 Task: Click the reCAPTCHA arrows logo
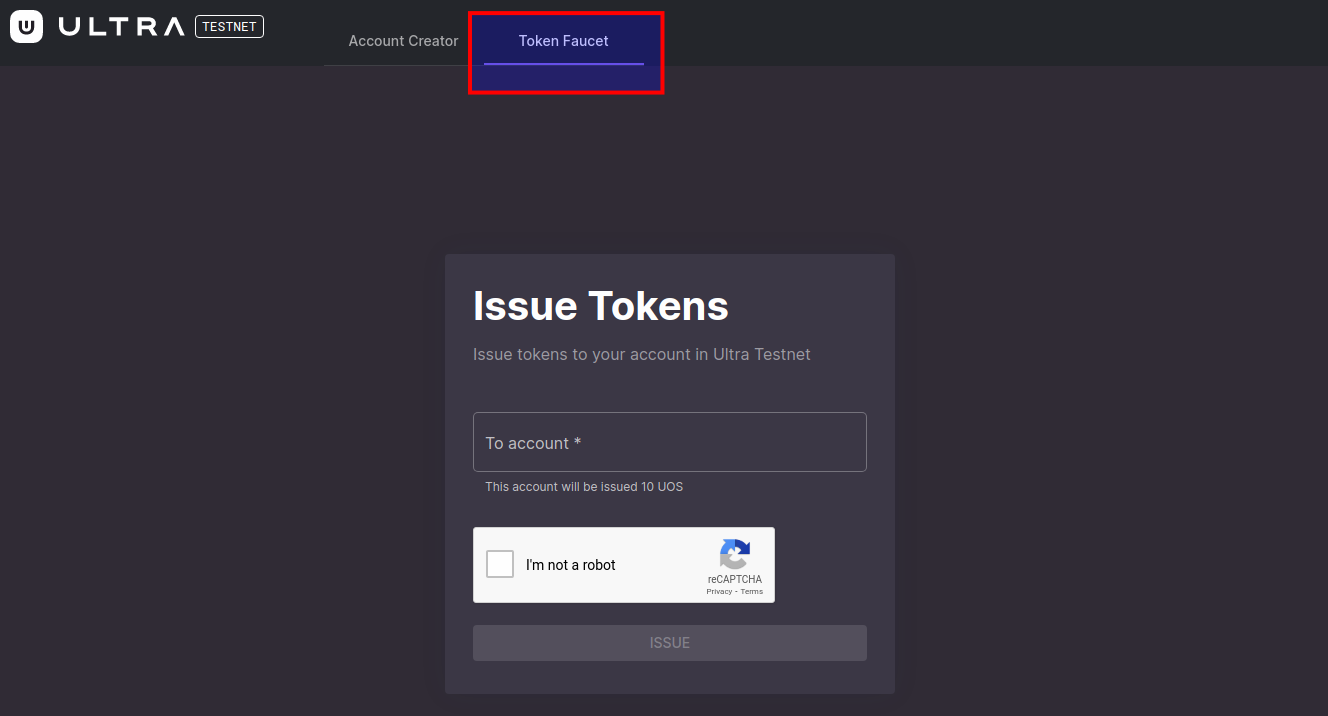pyautogui.click(x=735, y=554)
